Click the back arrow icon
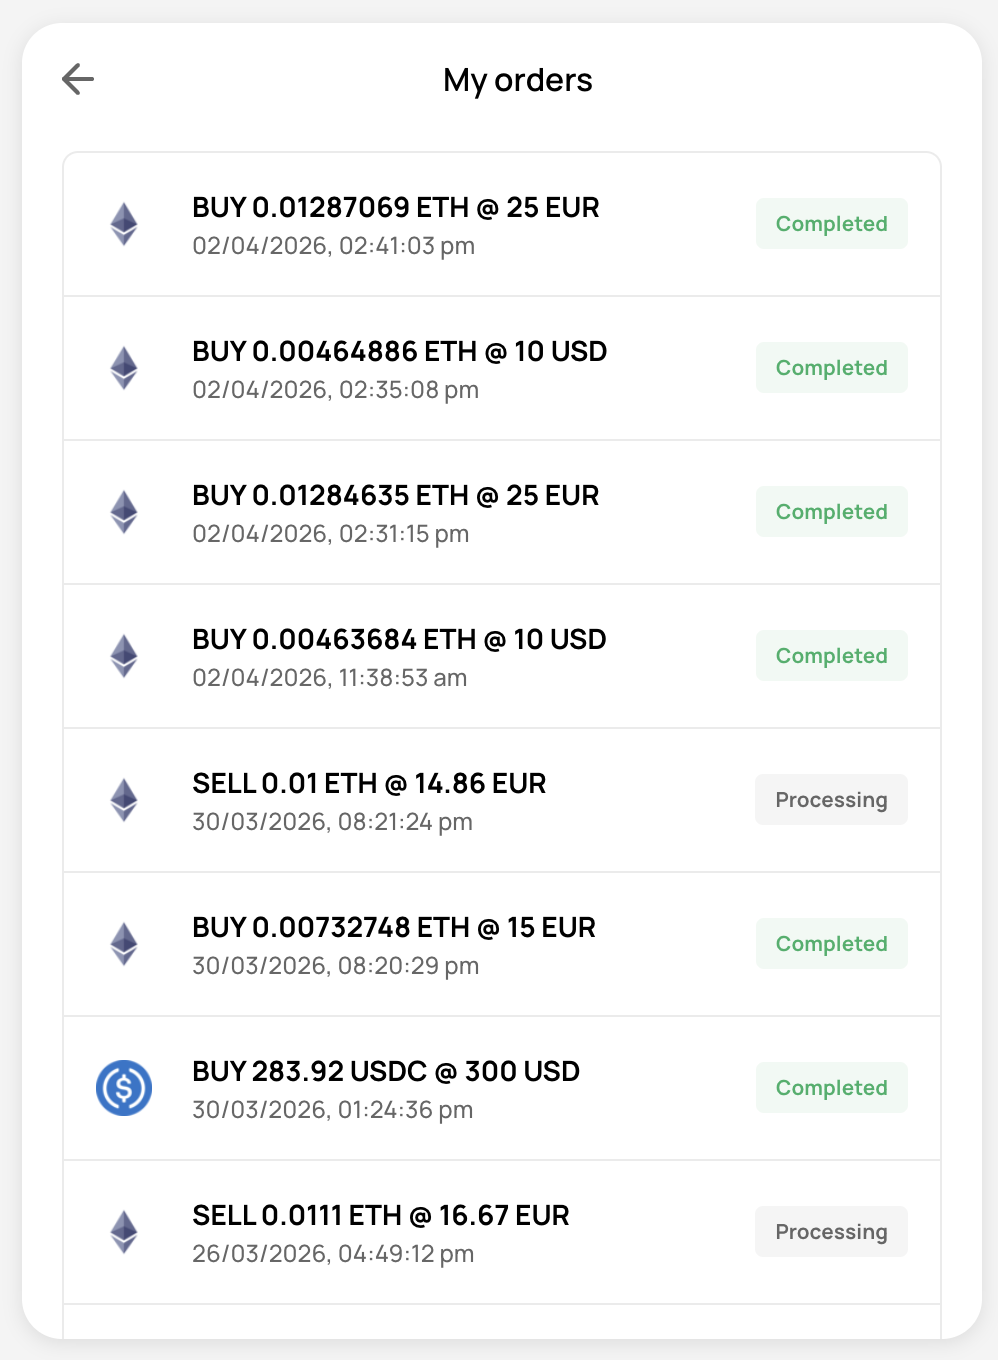The image size is (998, 1360). [78, 79]
